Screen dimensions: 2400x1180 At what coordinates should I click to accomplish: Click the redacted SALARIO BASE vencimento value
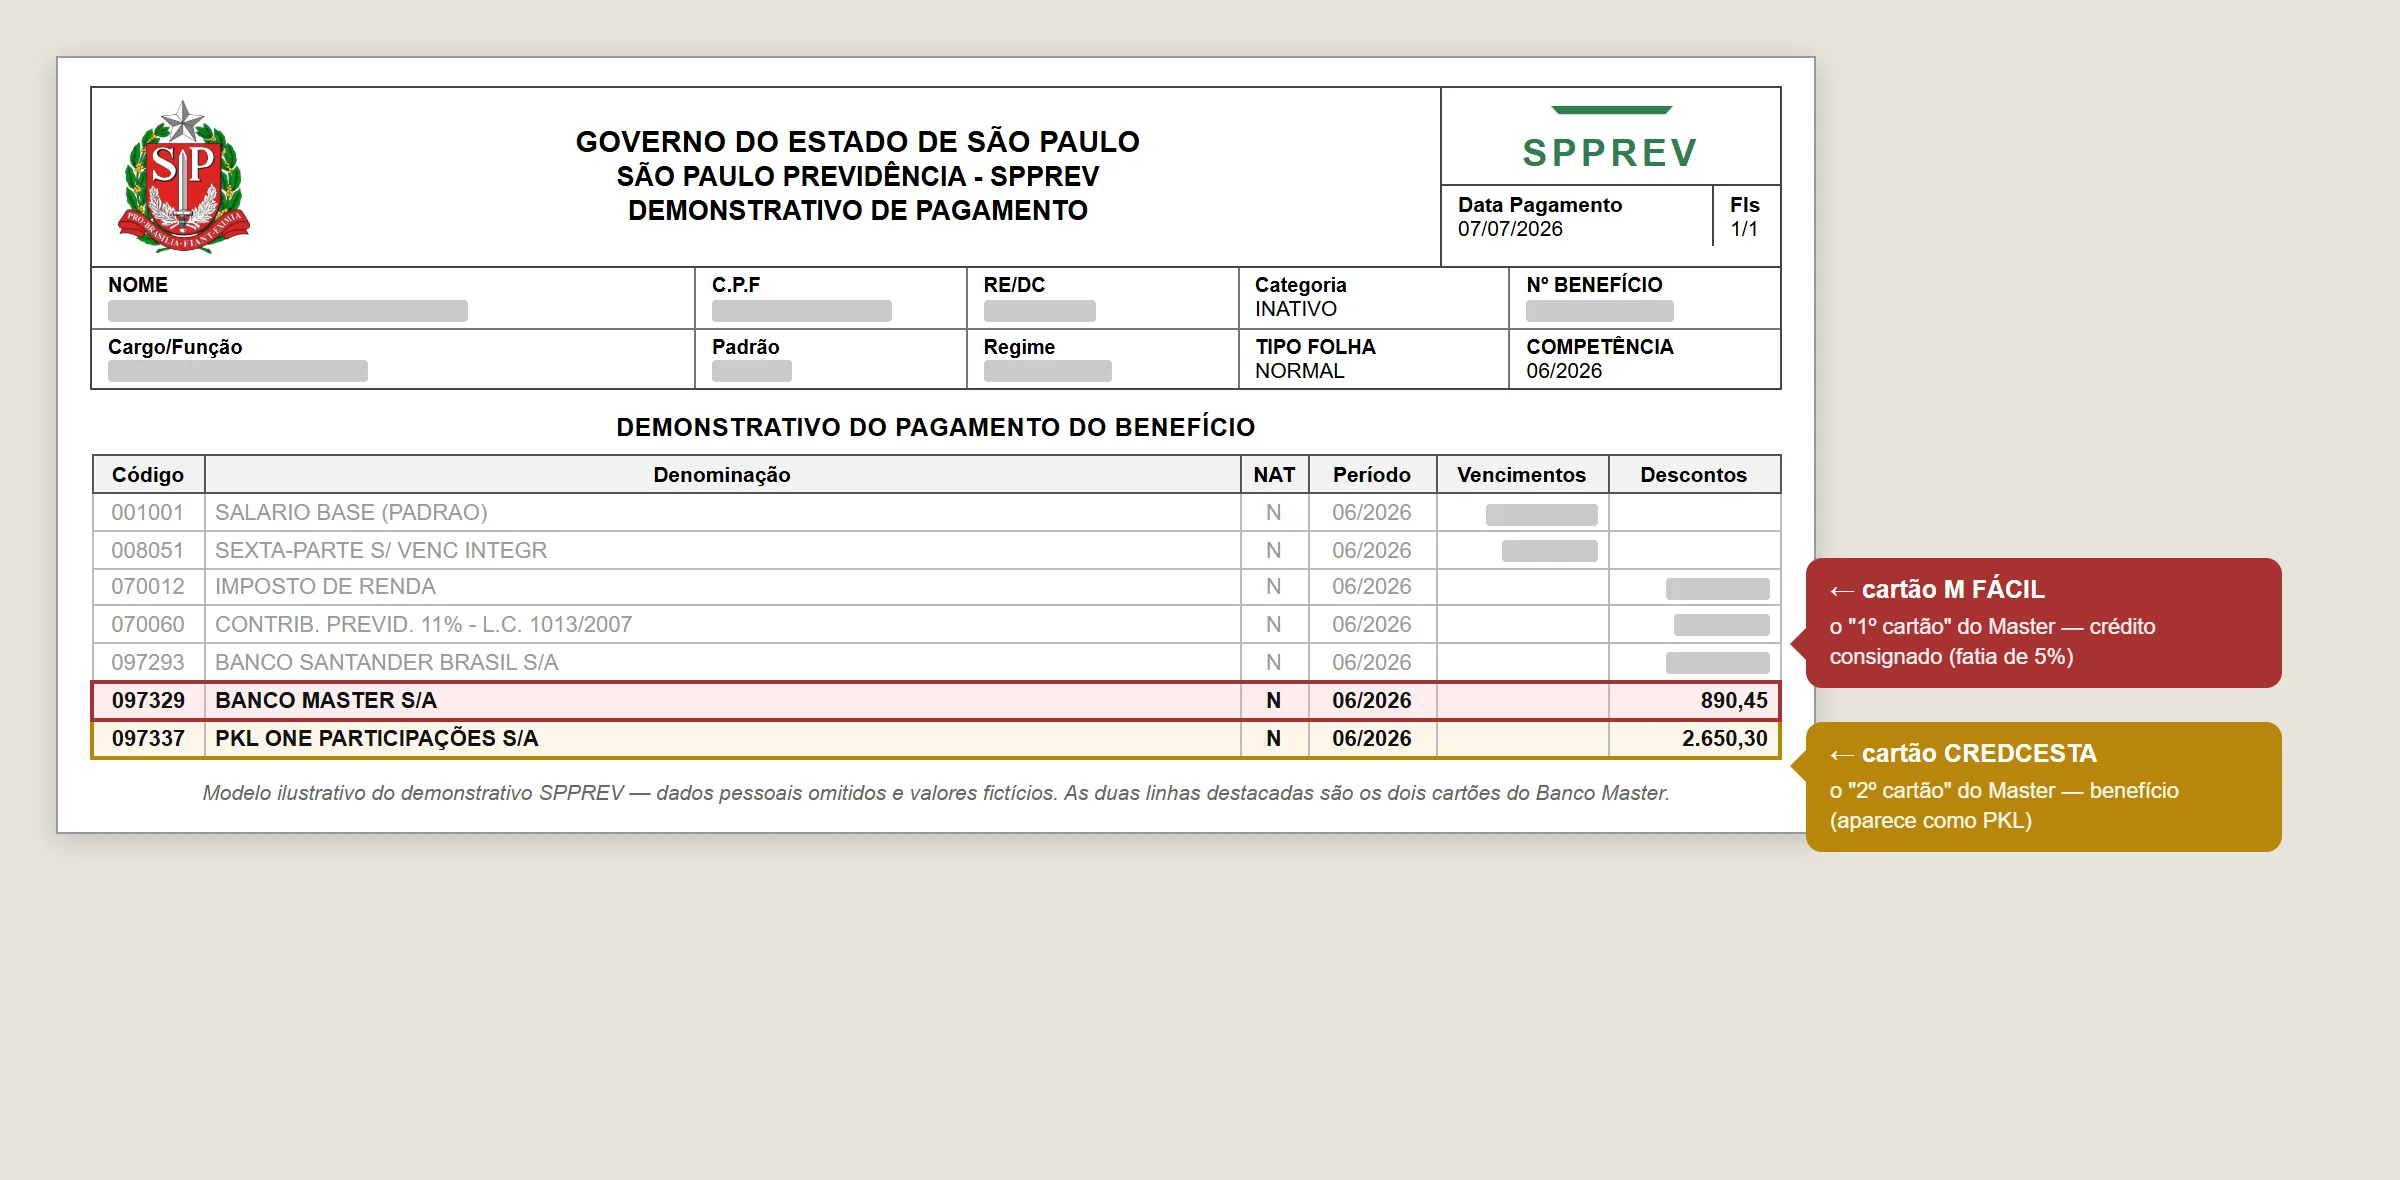1541,514
